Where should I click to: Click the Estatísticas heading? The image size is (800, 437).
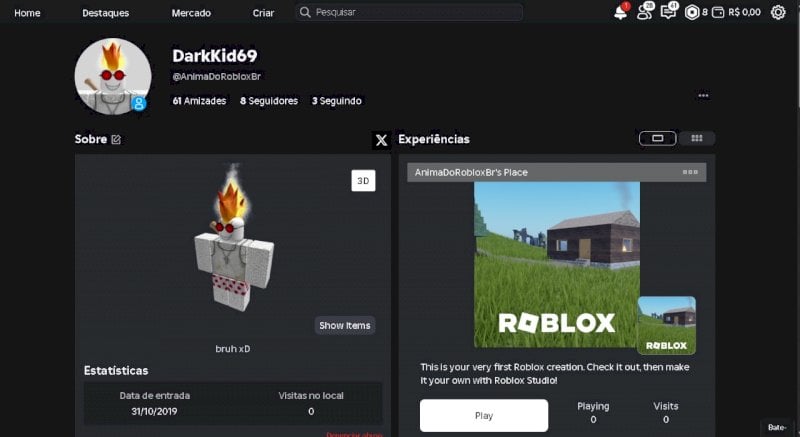coord(116,371)
